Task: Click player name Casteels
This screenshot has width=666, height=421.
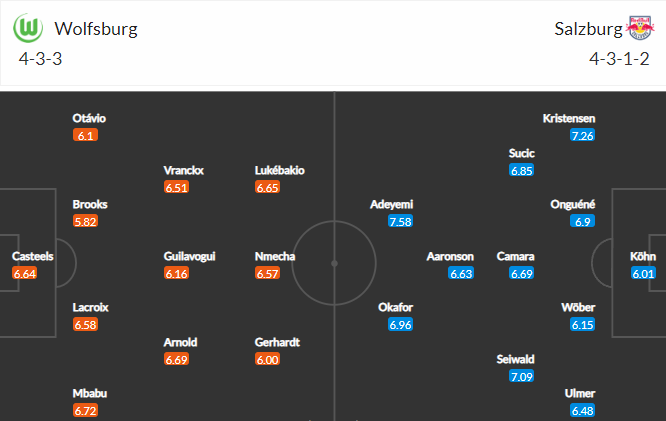Action: coord(33,256)
